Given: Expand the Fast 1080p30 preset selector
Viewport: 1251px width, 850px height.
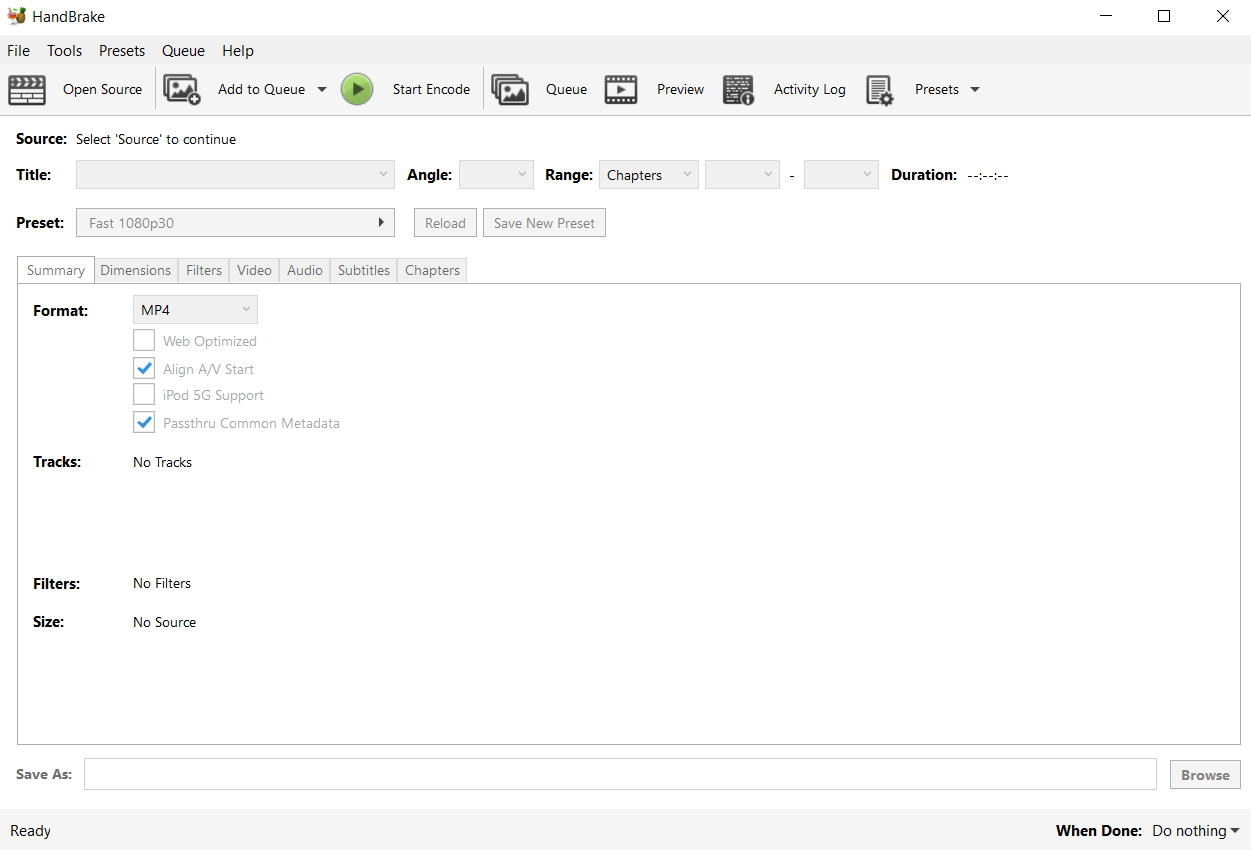Looking at the screenshot, I should pyautogui.click(x=235, y=222).
